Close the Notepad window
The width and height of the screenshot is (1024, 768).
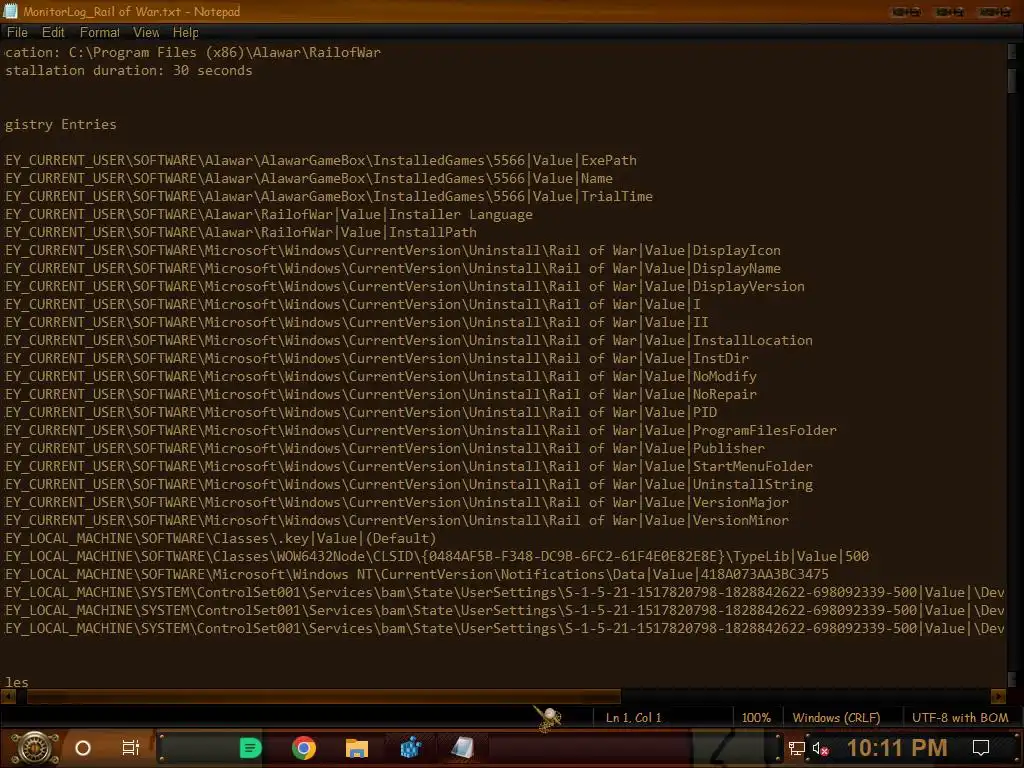coord(995,12)
